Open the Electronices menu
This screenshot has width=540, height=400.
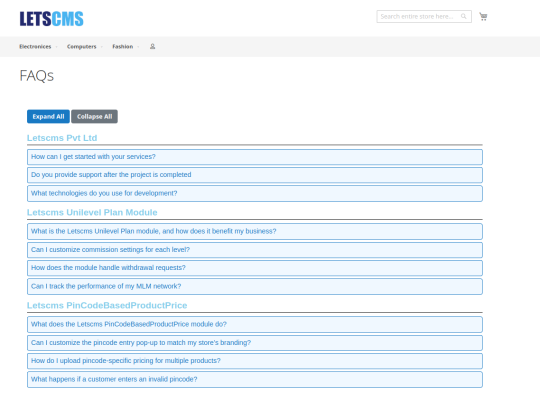click(35, 47)
